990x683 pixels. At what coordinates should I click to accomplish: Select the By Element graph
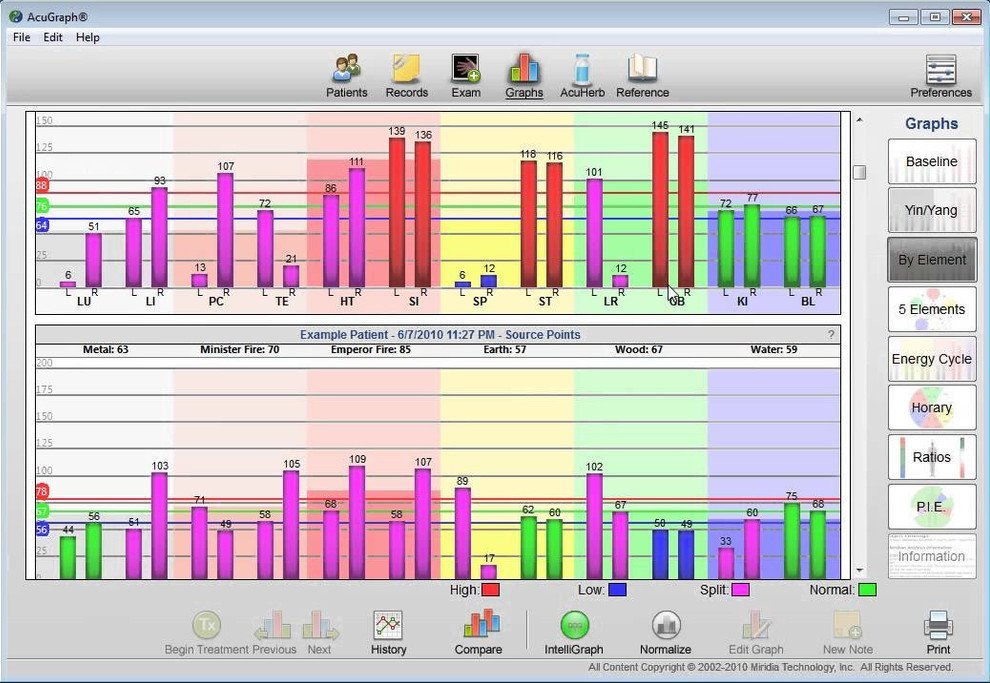932,260
